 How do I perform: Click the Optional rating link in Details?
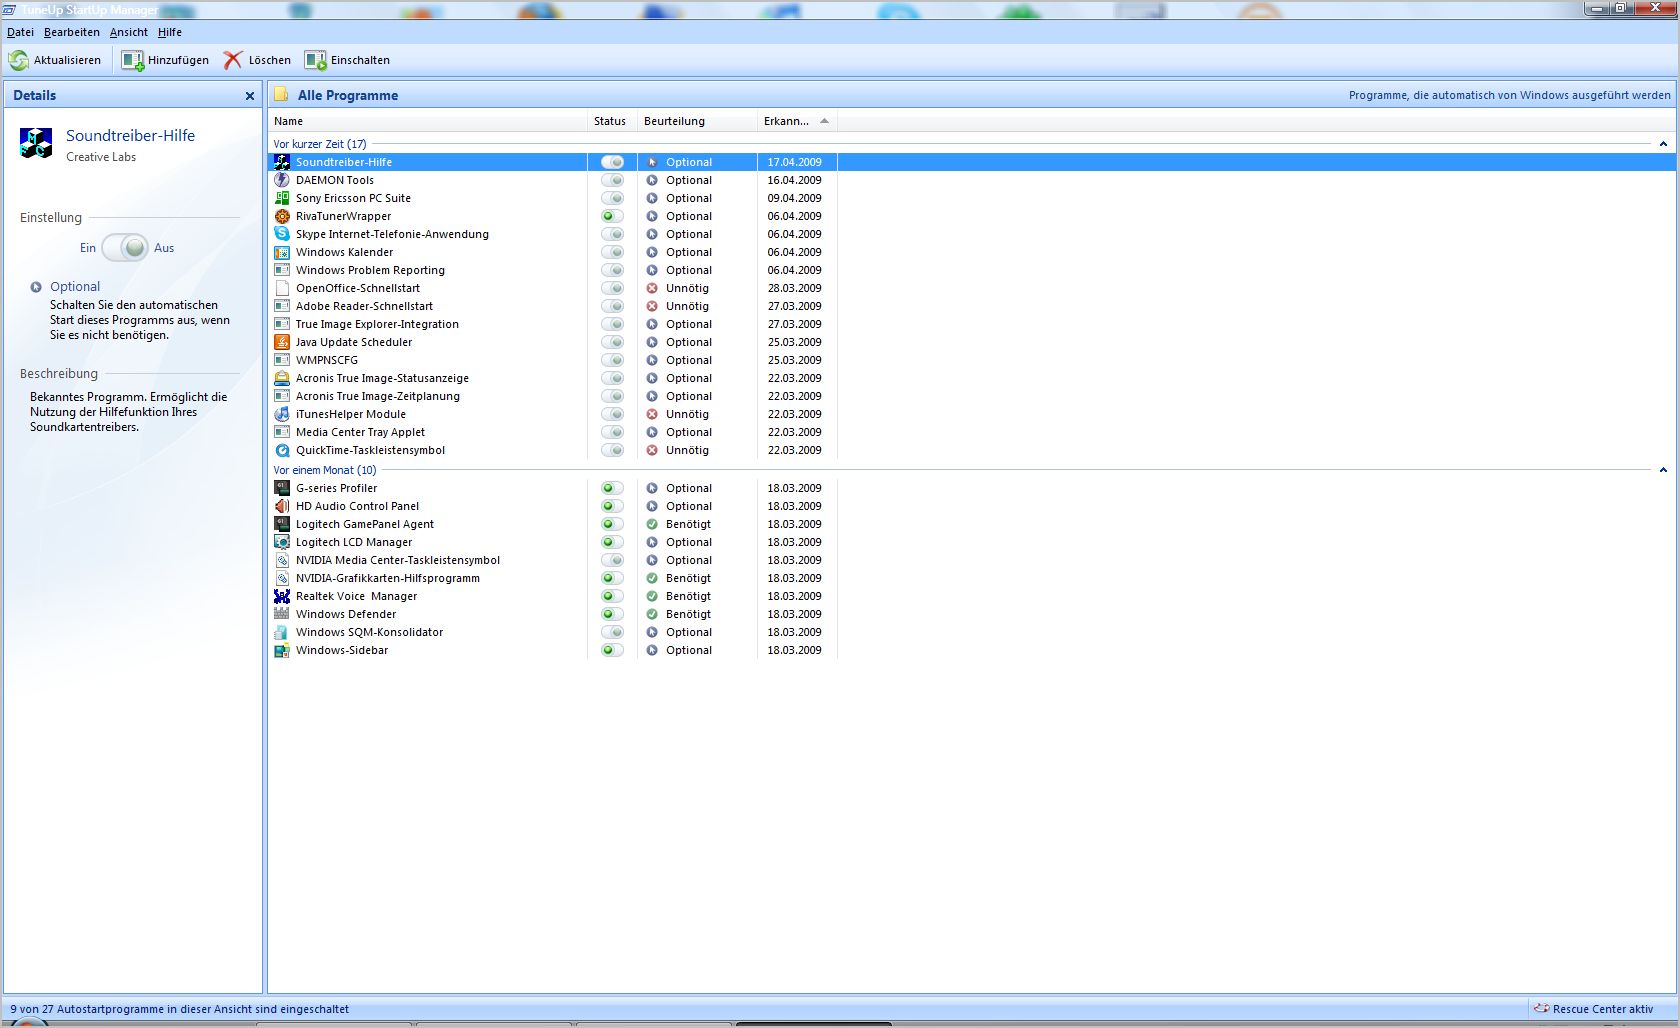pos(75,287)
